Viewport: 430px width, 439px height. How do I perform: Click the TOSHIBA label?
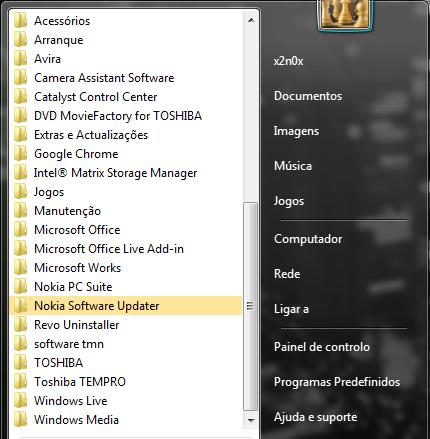pyautogui.click(x=58, y=363)
